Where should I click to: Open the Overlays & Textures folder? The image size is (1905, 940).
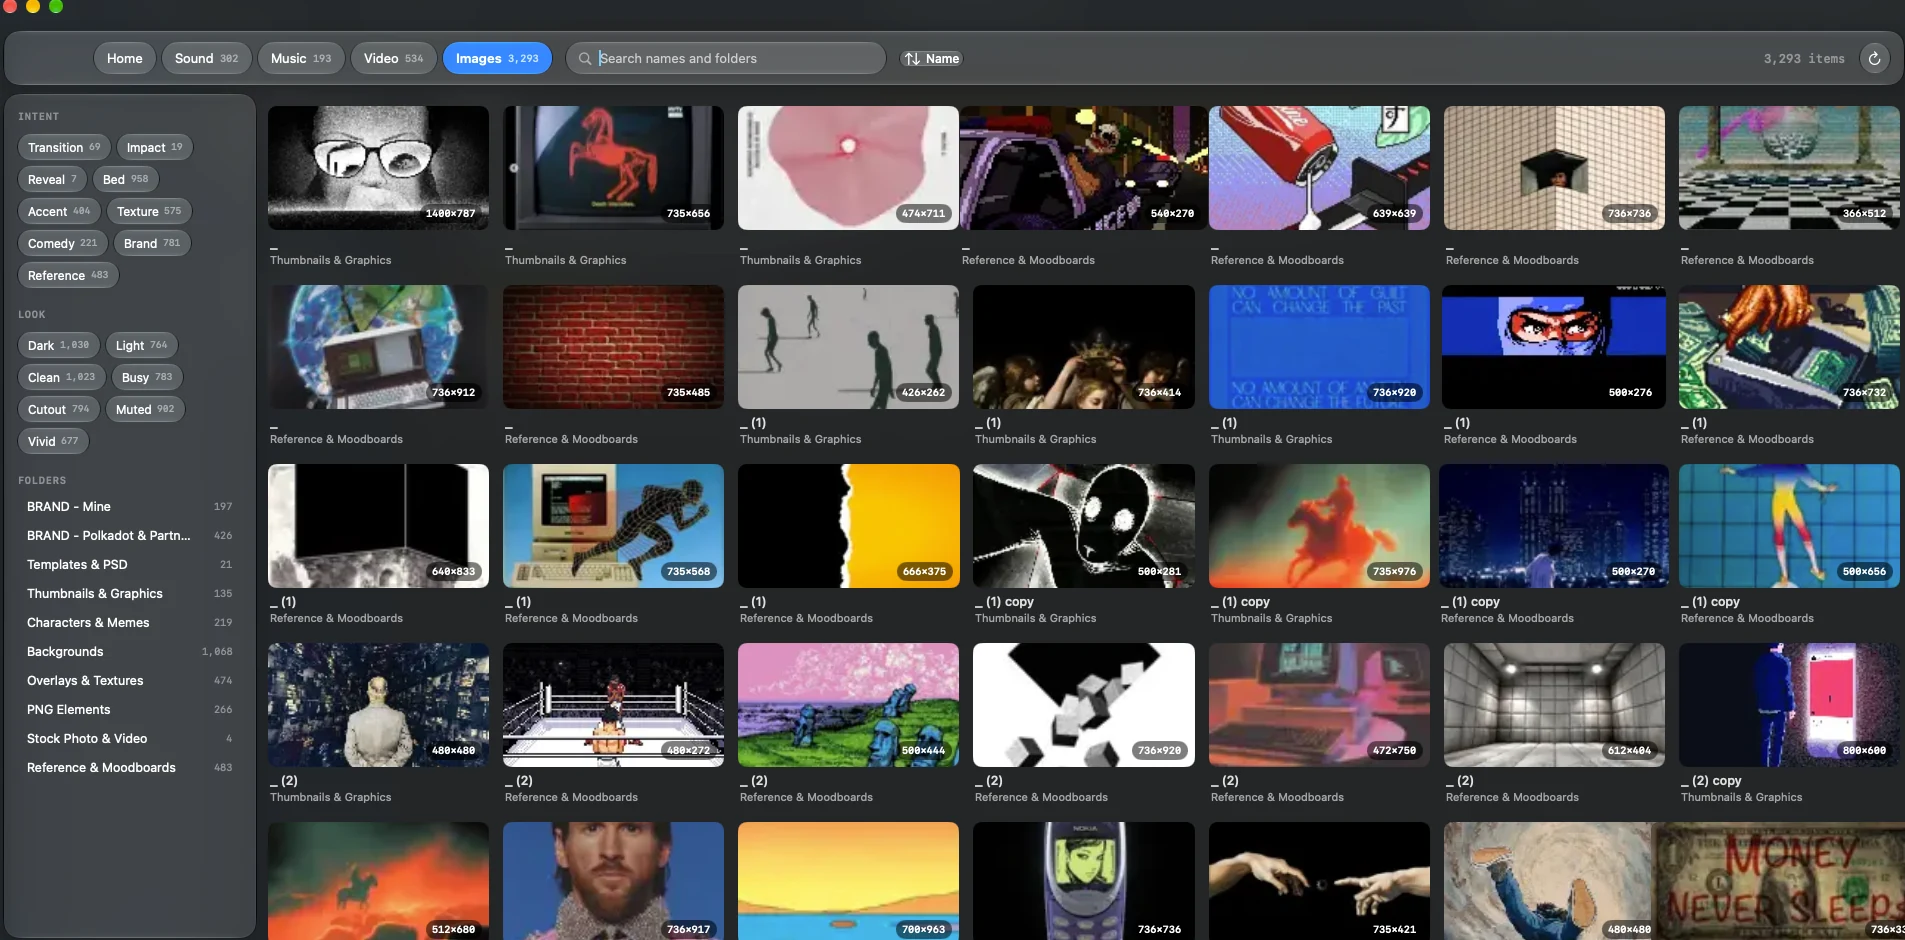tap(130, 681)
